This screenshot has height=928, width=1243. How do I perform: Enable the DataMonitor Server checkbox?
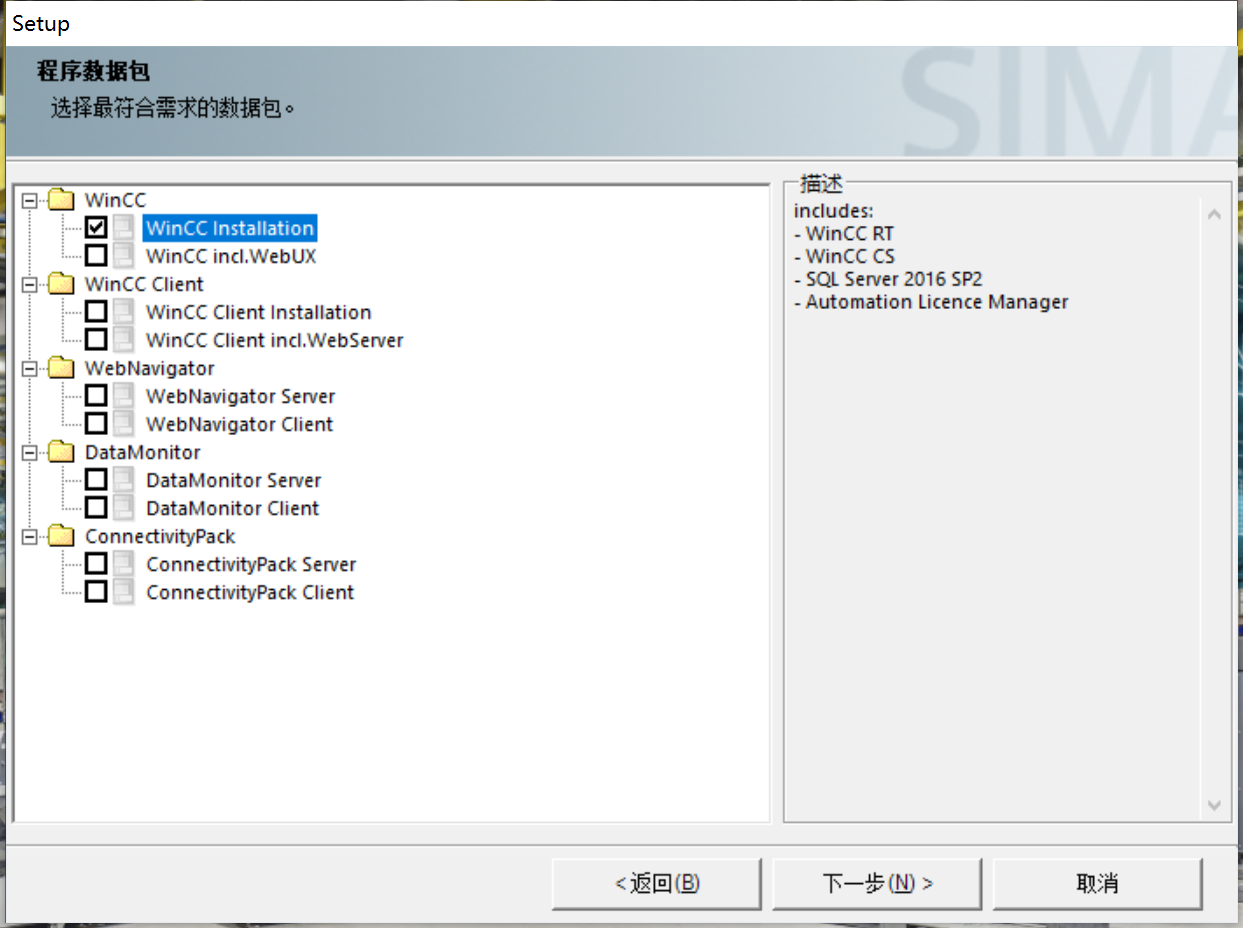(x=96, y=480)
